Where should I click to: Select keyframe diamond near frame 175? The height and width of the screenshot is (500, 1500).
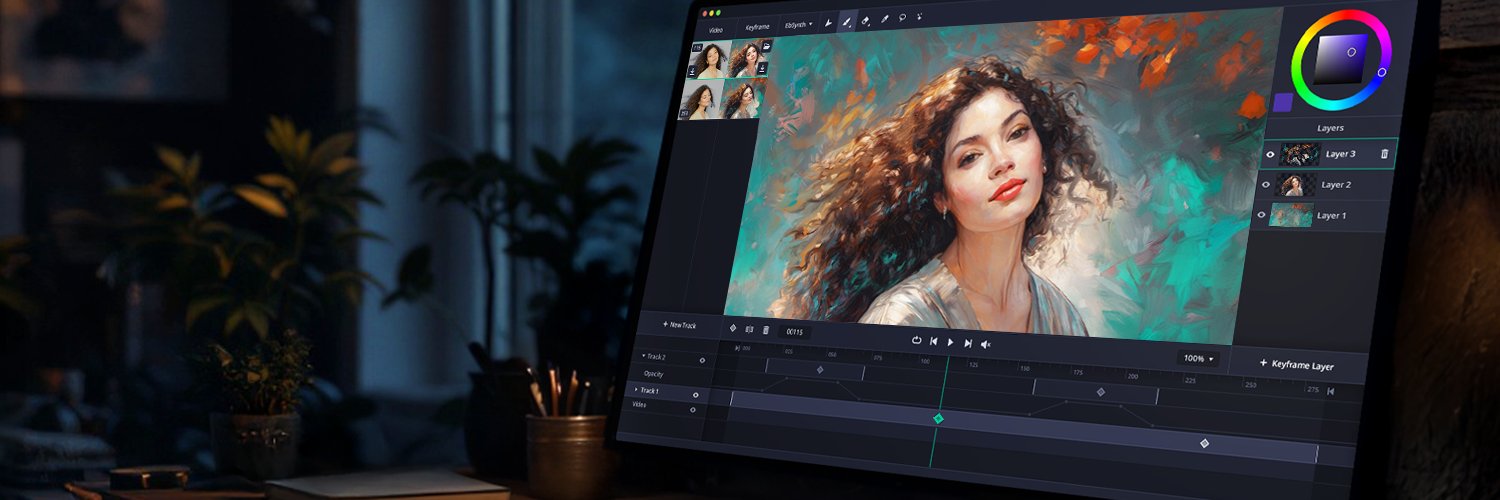[1101, 393]
